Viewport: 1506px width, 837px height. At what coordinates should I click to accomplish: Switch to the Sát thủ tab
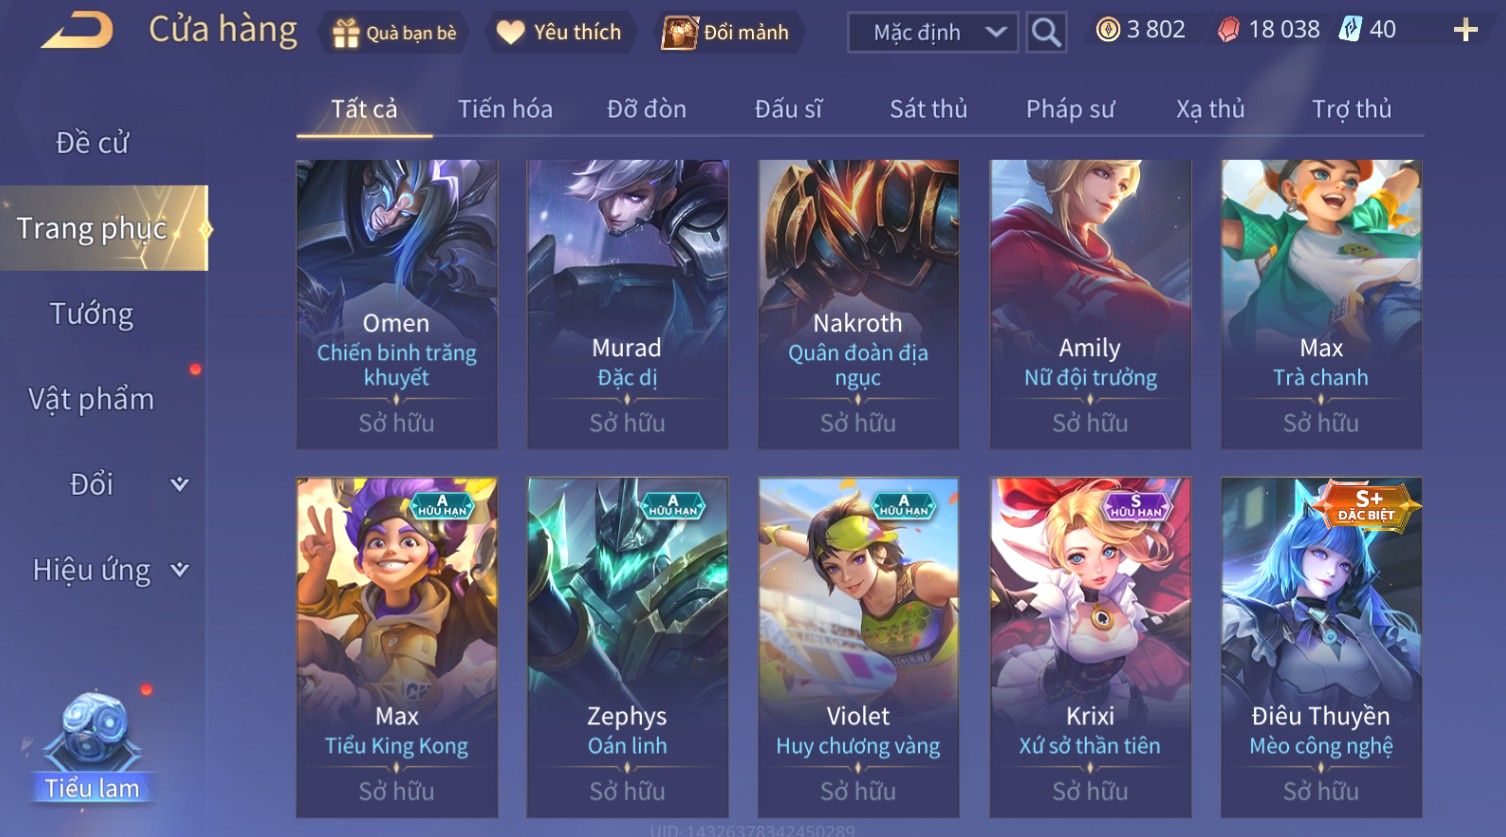point(928,109)
